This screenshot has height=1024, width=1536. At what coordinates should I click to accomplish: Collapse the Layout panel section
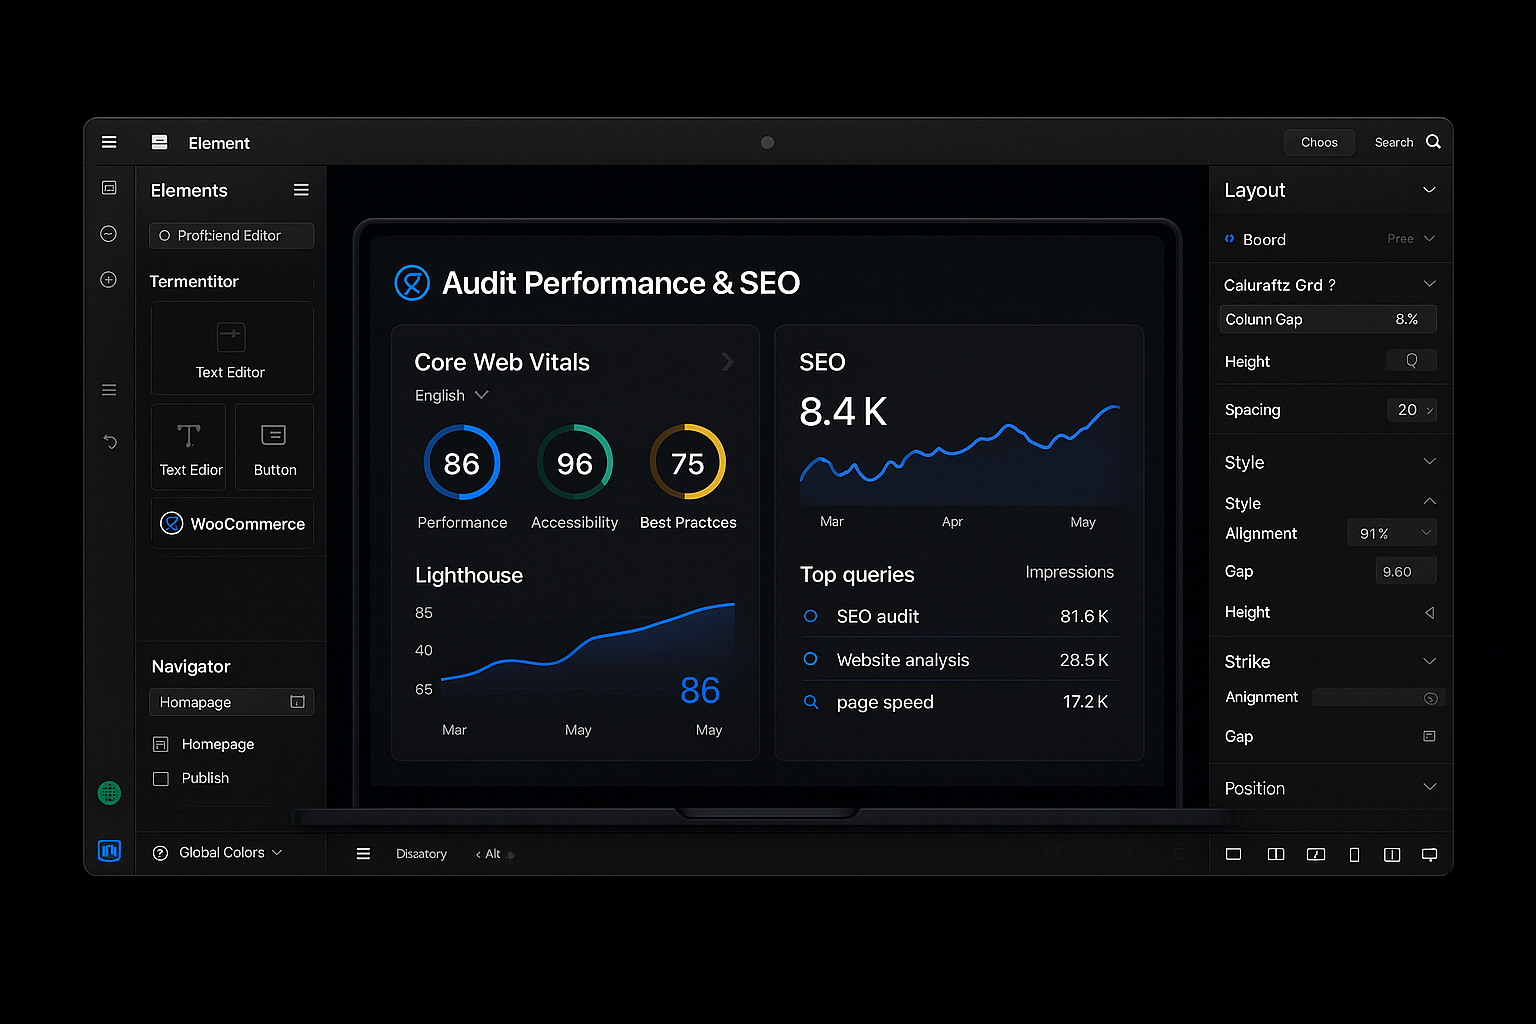[1429, 190]
